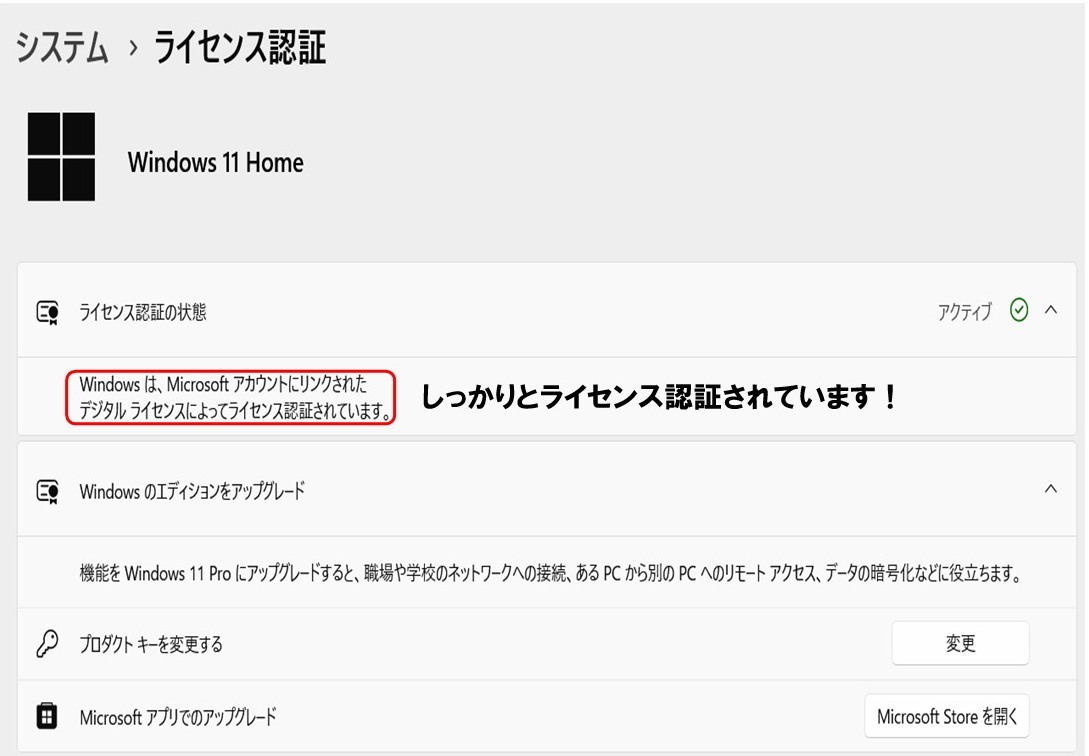This screenshot has height=756, width=1089.
Task: Open Microsoft Store を開く button
Action: click(x=947, y=716)
